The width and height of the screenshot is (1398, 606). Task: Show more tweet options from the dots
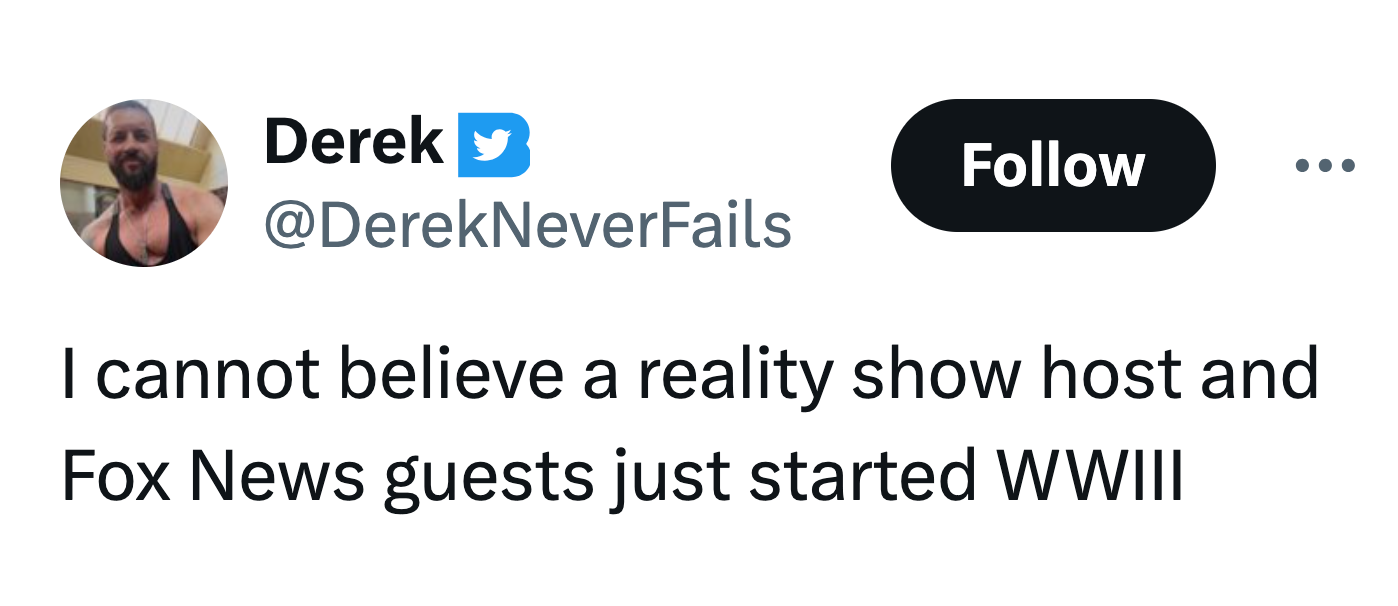point(1325,166)
